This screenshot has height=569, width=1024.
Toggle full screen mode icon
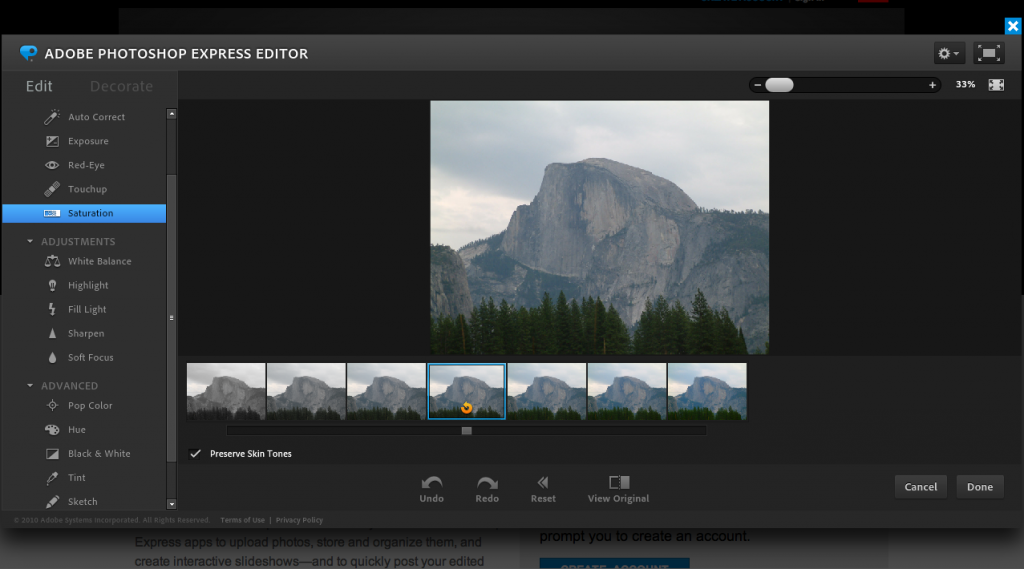989,54
